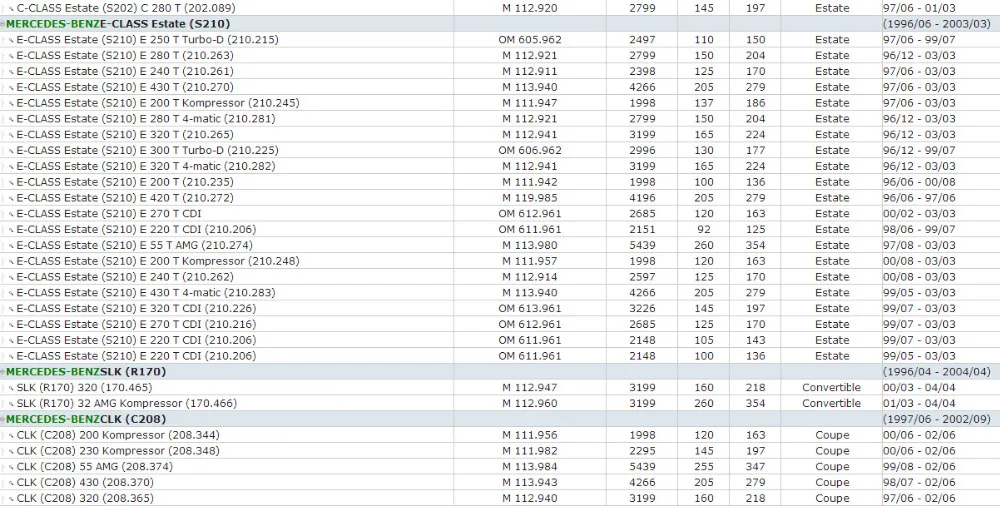
Task: Click engine code OM 613.961
Action: (530, 309)
